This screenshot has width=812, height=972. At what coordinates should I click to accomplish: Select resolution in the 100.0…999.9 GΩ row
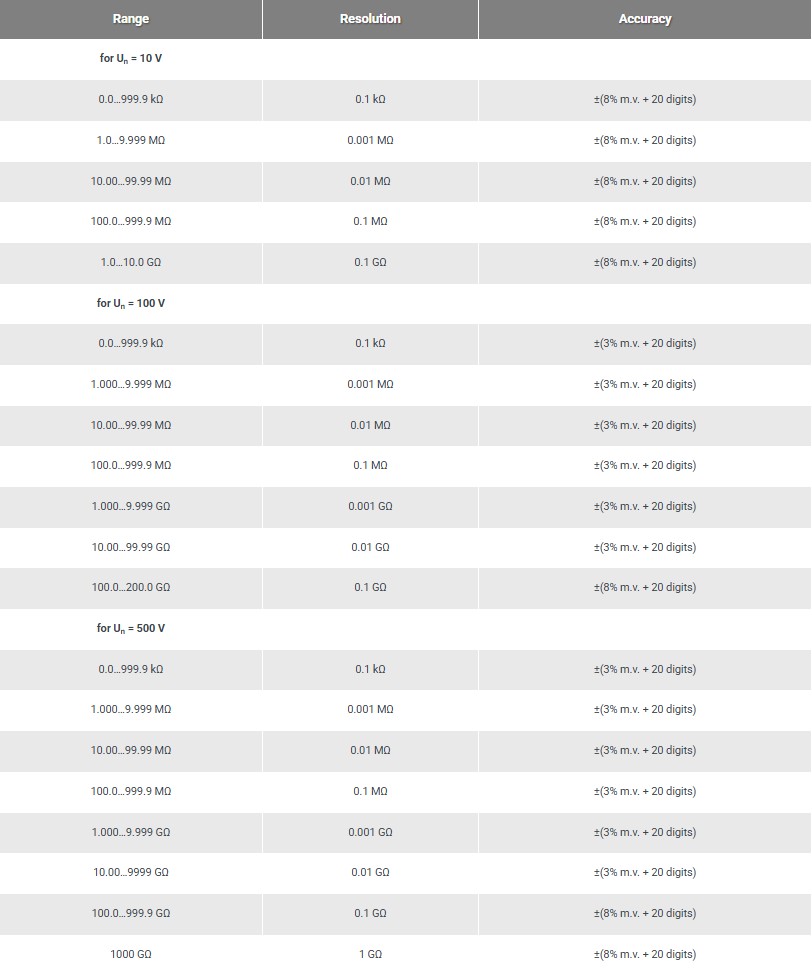(x=370, y=913)
